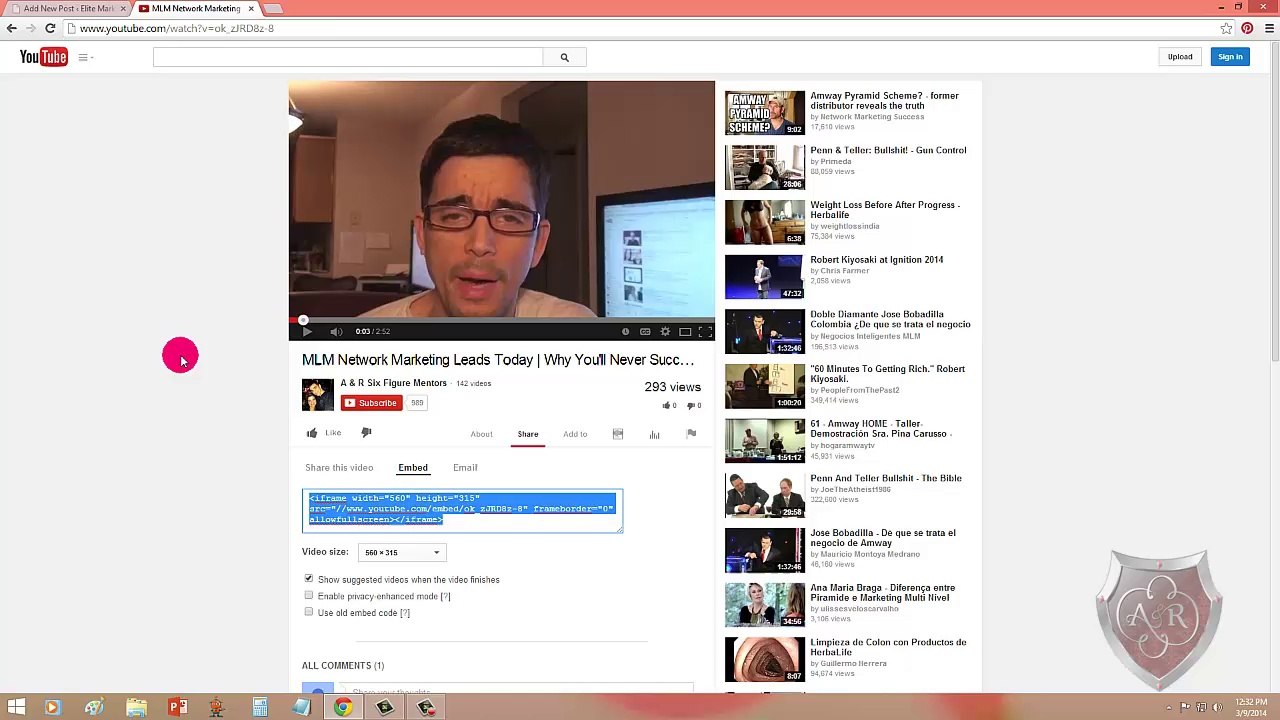Click the Dislike thumbs-down icon
Image resolution: width=1280 pixels, height=720 pixels.
[366, 433]
